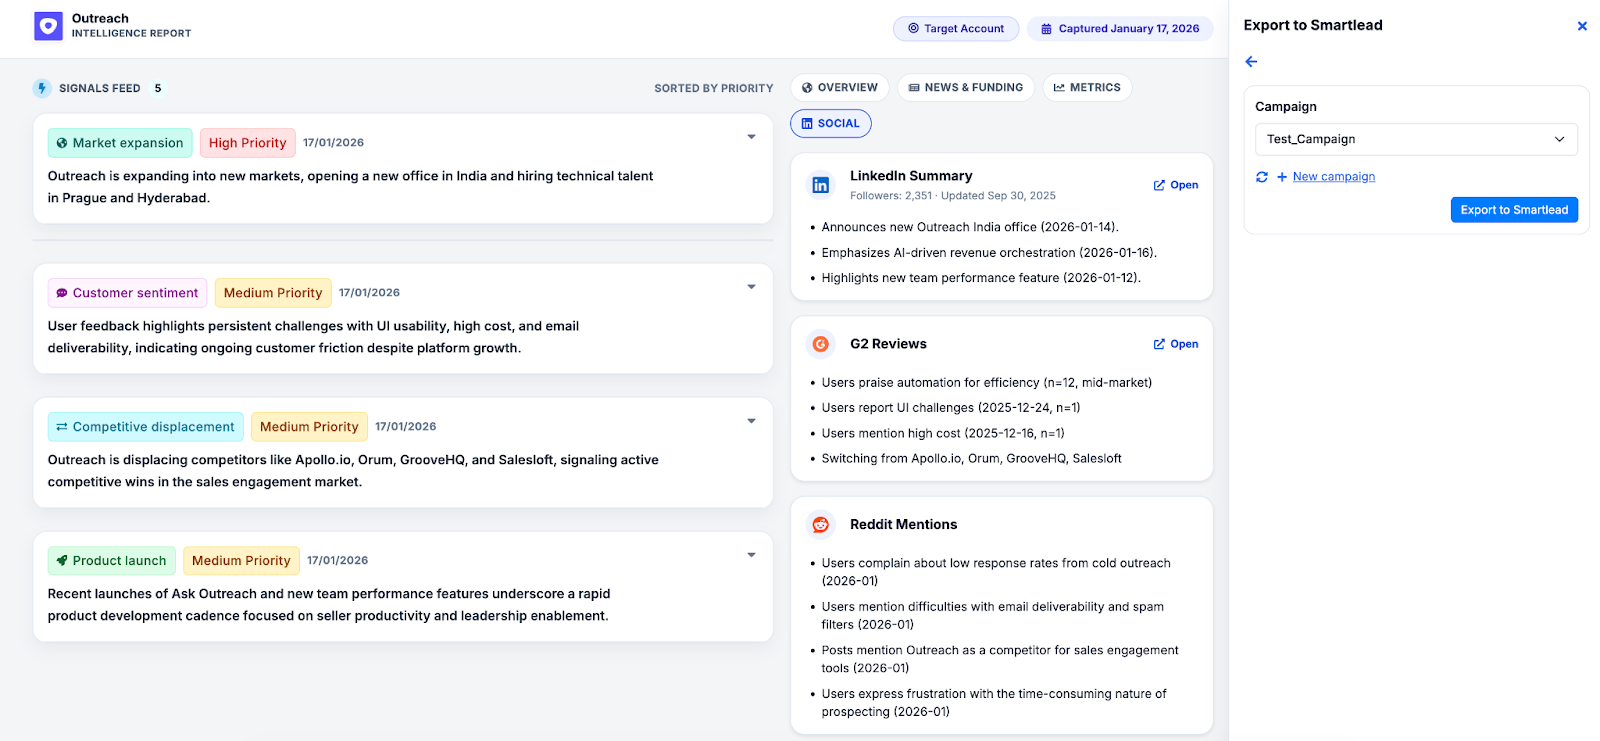Click the plus icon beside New campaign

click(x=1282, y=177)
